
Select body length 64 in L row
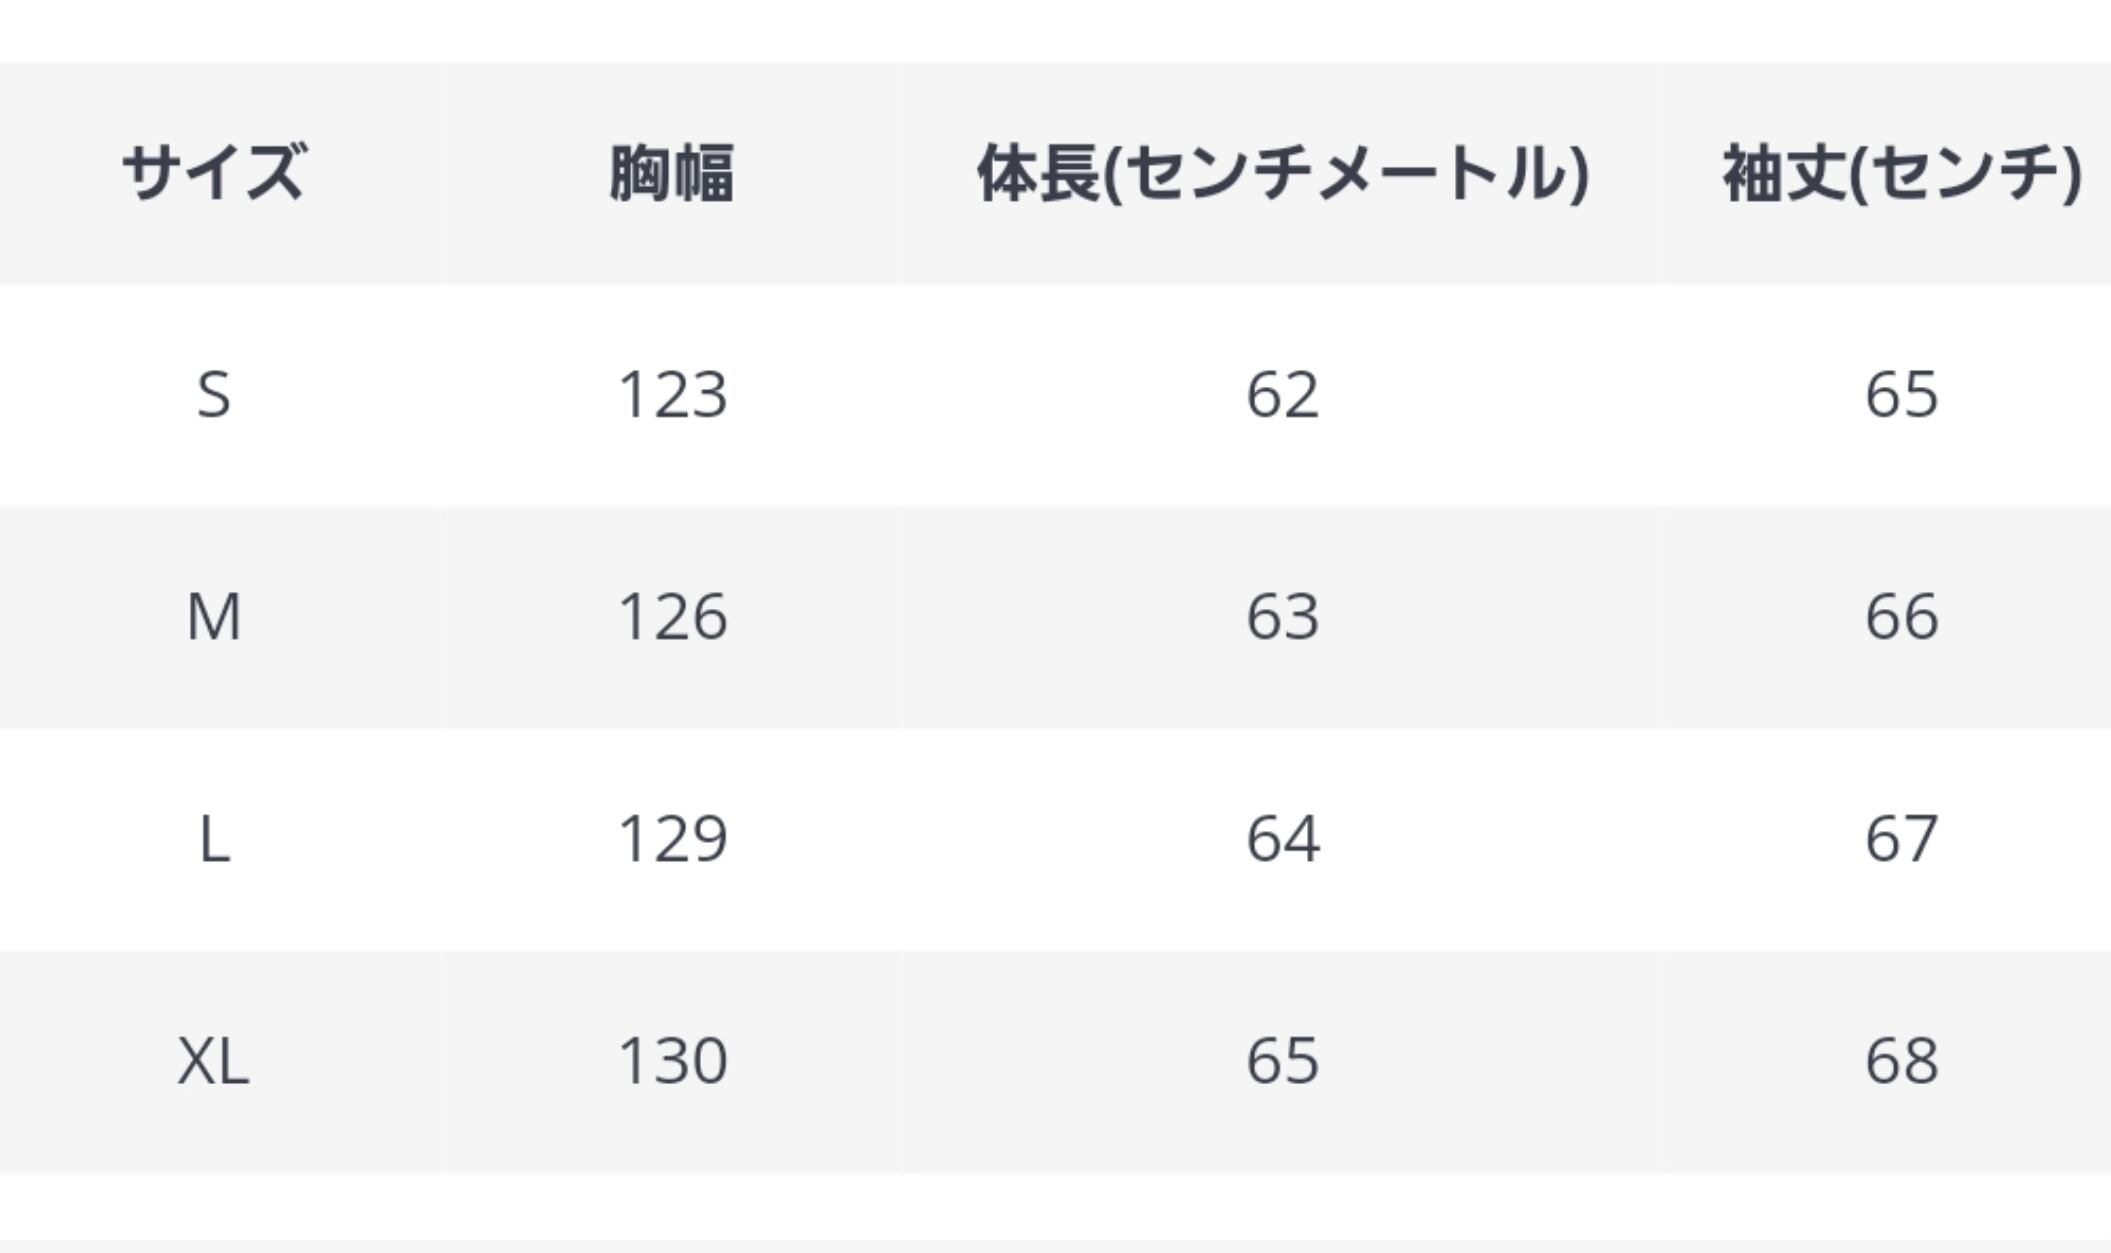tap(1282, 839)
